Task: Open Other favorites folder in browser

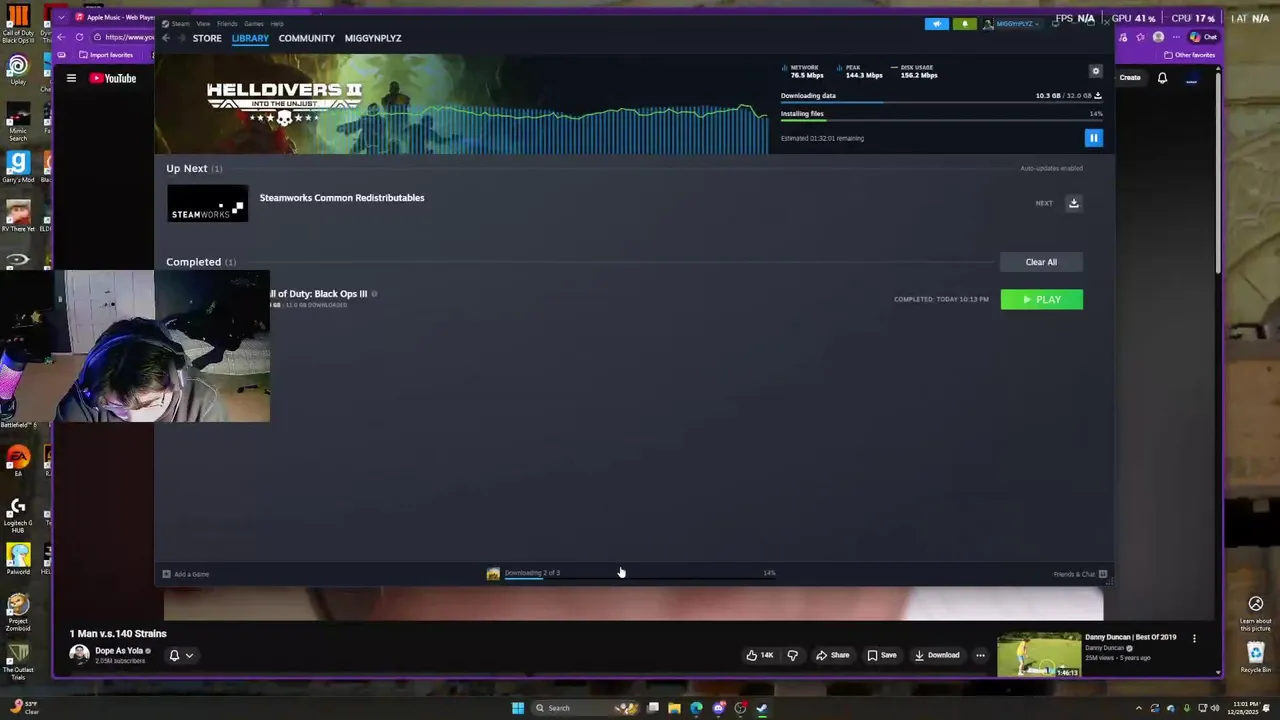Action: tap(1190, 55)
